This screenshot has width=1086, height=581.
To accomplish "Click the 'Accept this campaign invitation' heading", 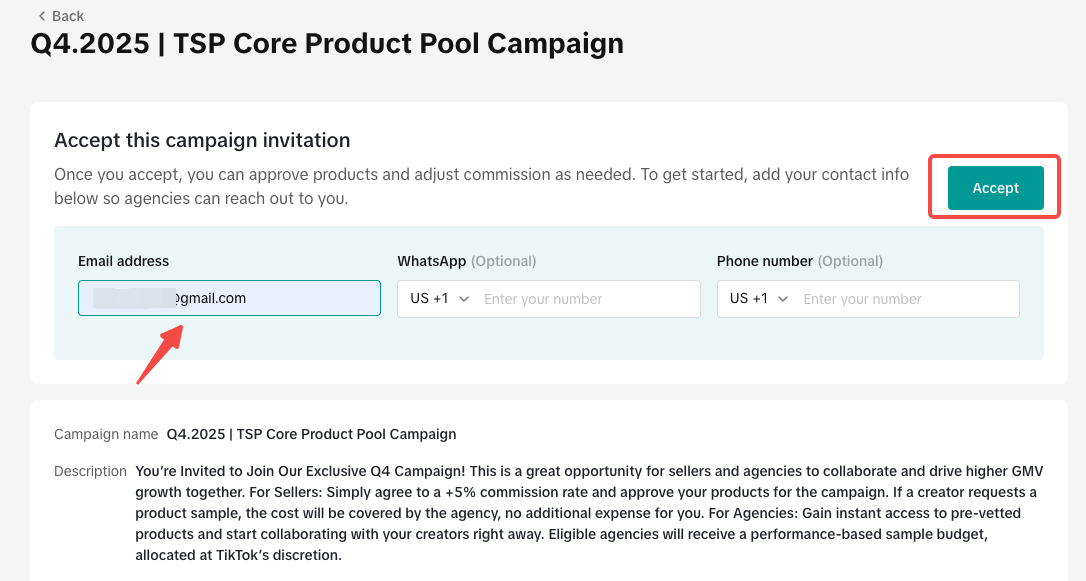I will (202, 140).
